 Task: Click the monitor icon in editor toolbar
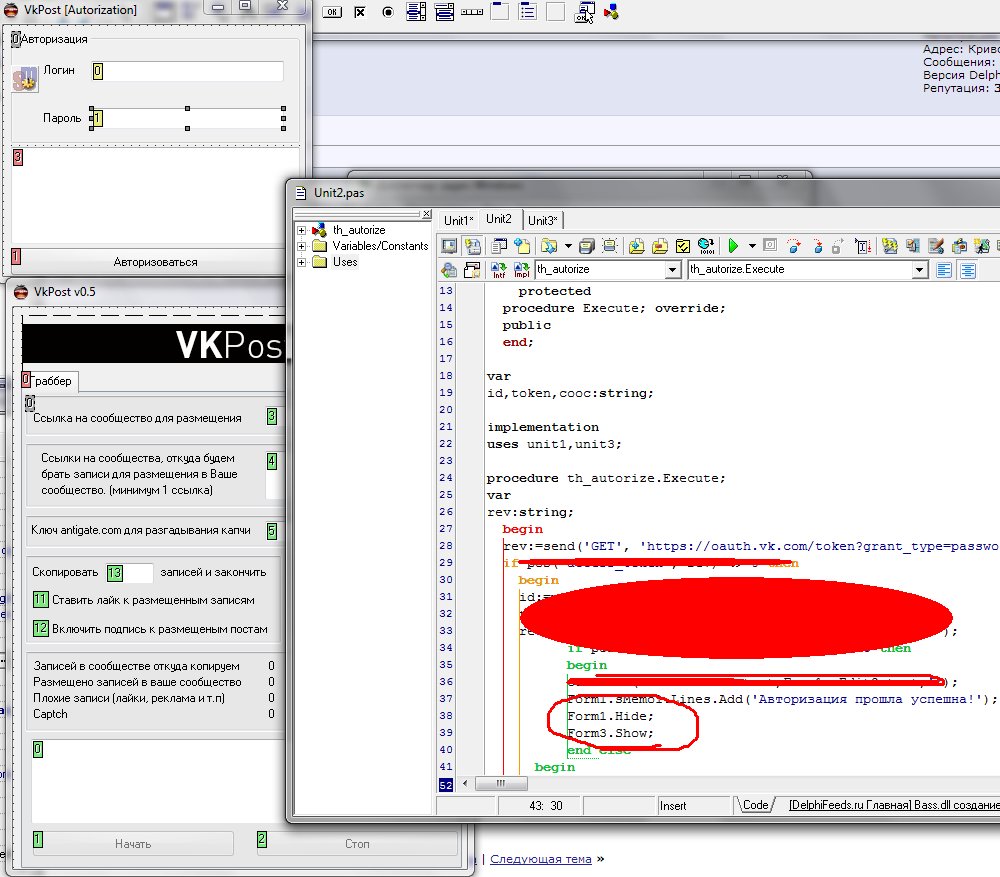(450, 246)
